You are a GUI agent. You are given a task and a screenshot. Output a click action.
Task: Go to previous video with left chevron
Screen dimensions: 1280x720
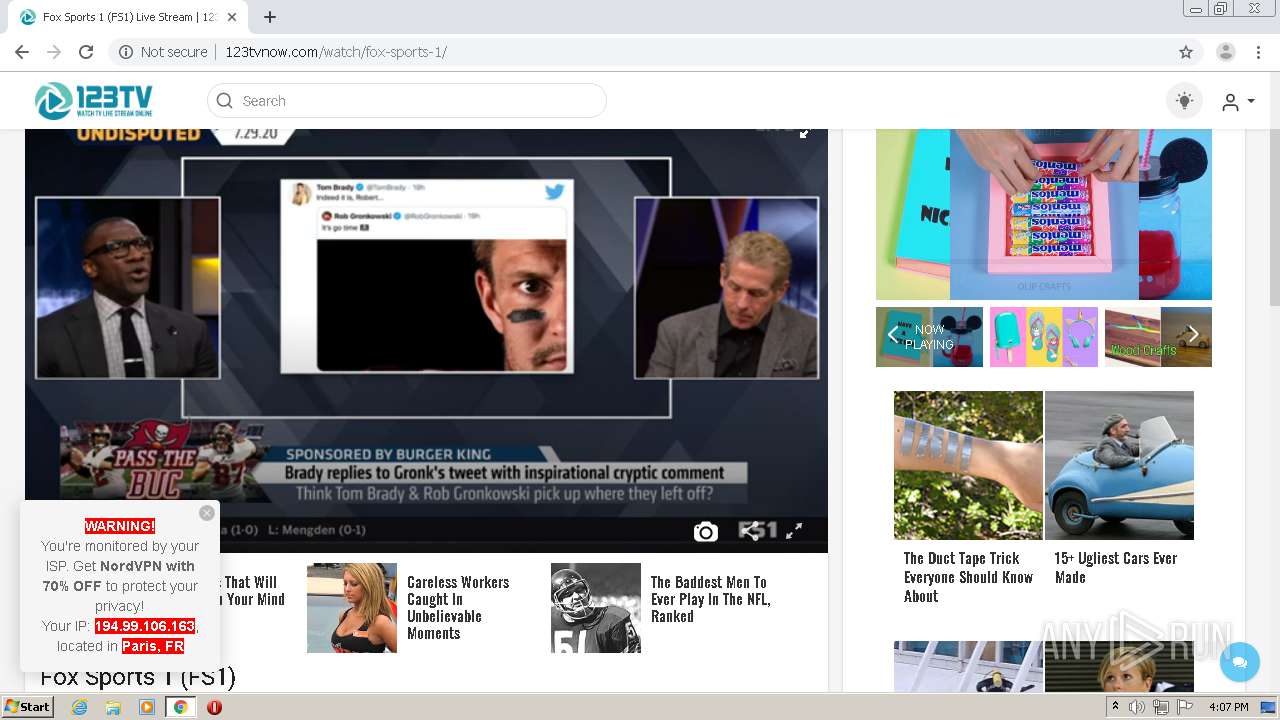893,335
